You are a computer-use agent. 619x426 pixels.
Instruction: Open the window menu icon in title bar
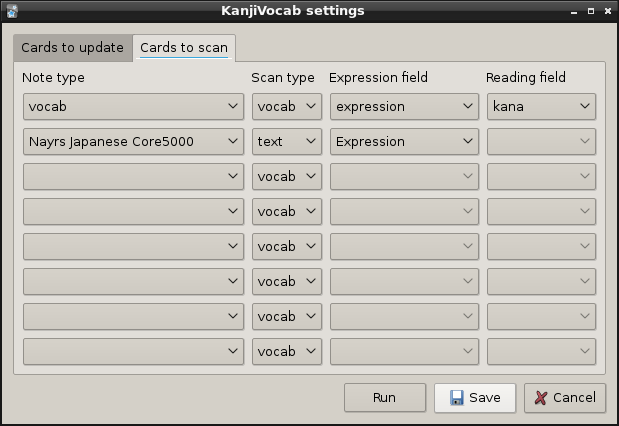point(11,11)
